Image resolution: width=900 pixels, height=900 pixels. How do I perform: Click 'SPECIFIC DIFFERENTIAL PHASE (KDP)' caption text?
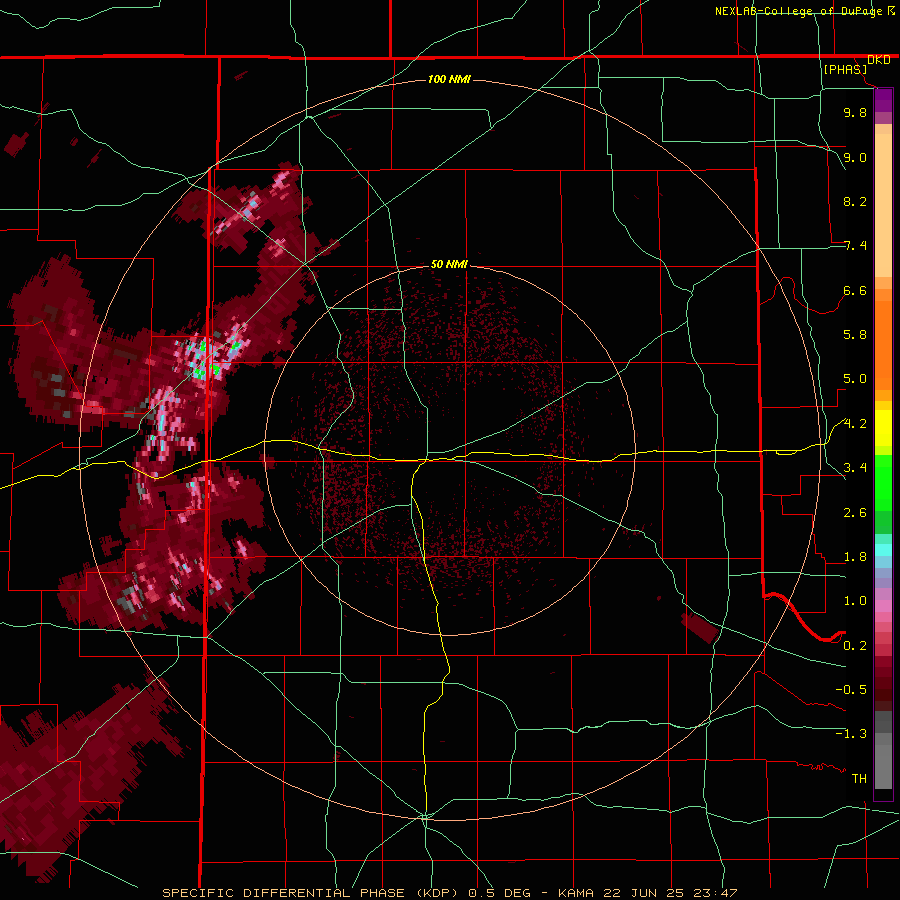pos(313,893)
